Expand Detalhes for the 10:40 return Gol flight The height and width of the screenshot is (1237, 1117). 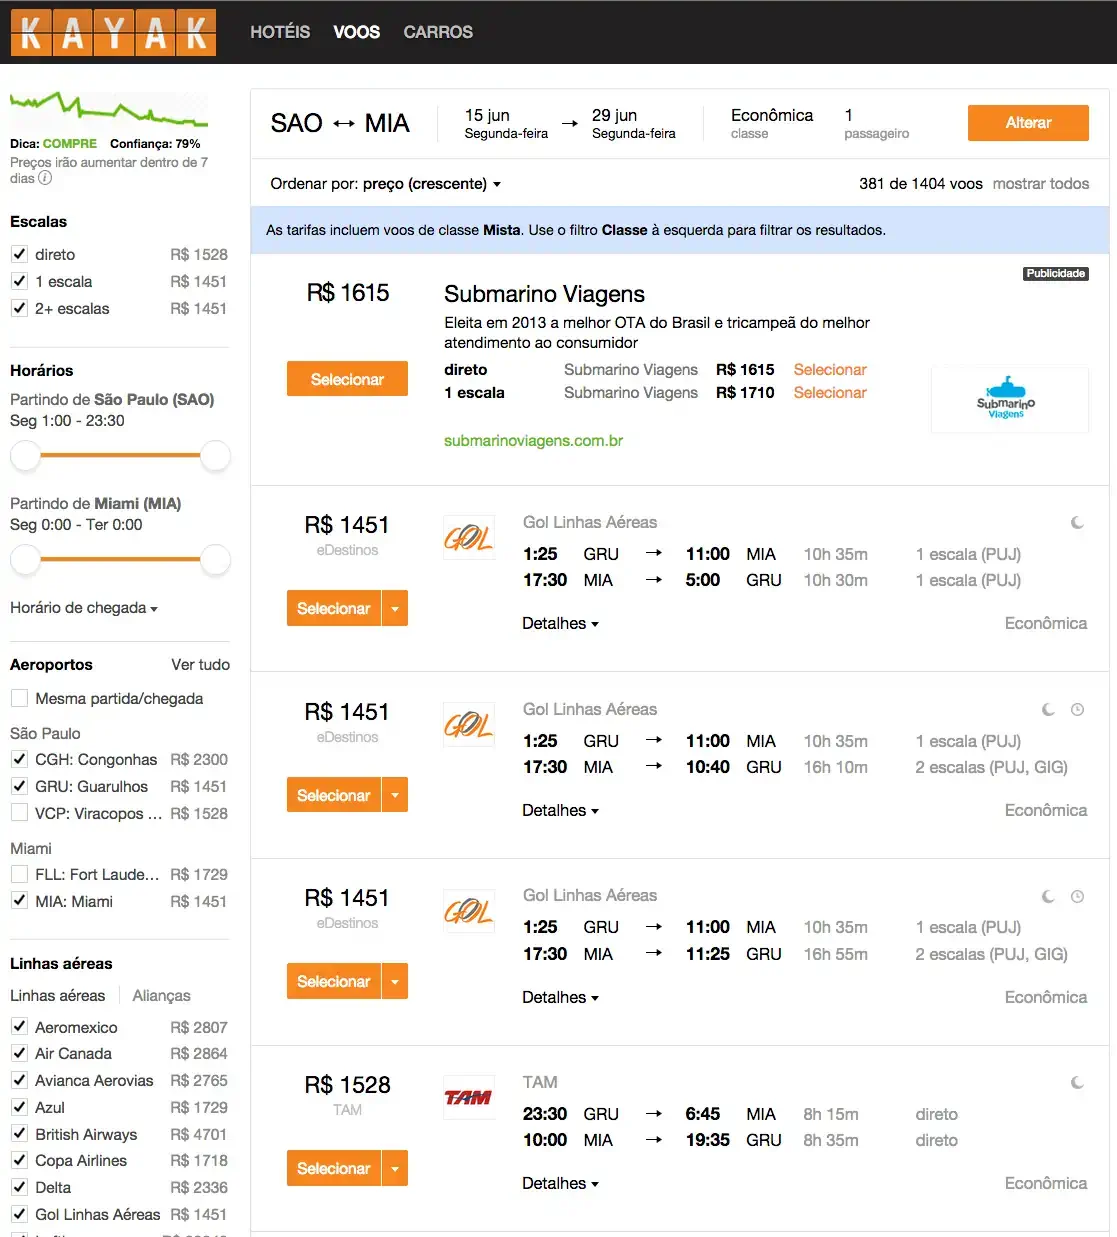point(560,810)
